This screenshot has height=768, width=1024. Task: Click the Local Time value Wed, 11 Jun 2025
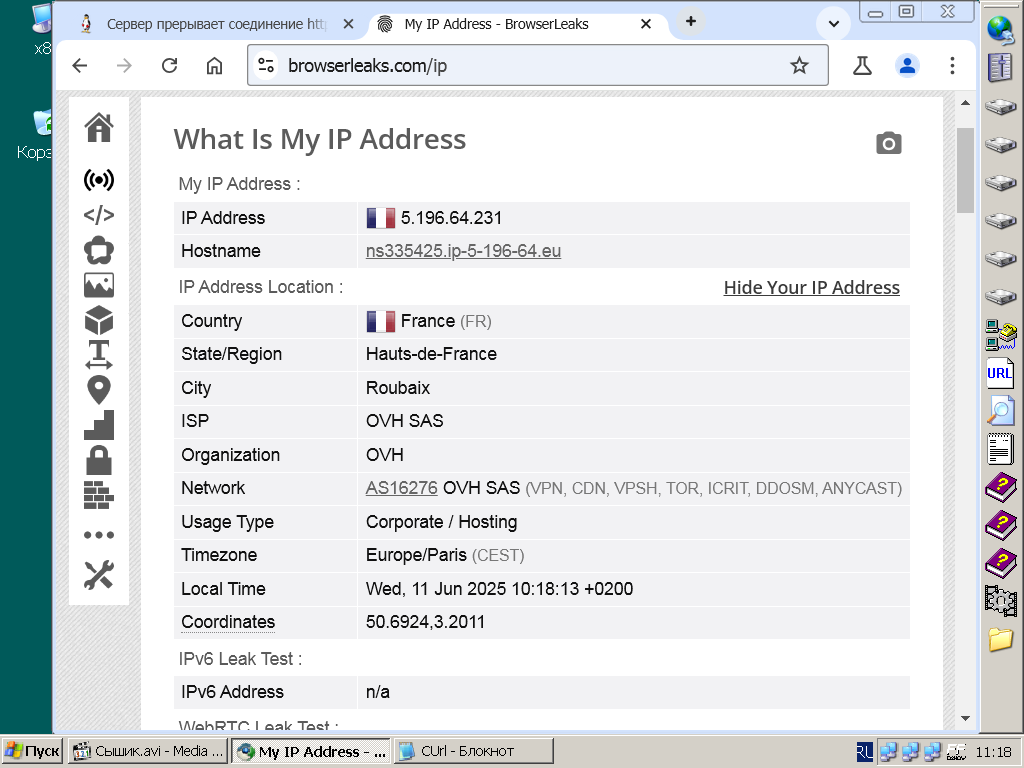[x=499, y=589]
